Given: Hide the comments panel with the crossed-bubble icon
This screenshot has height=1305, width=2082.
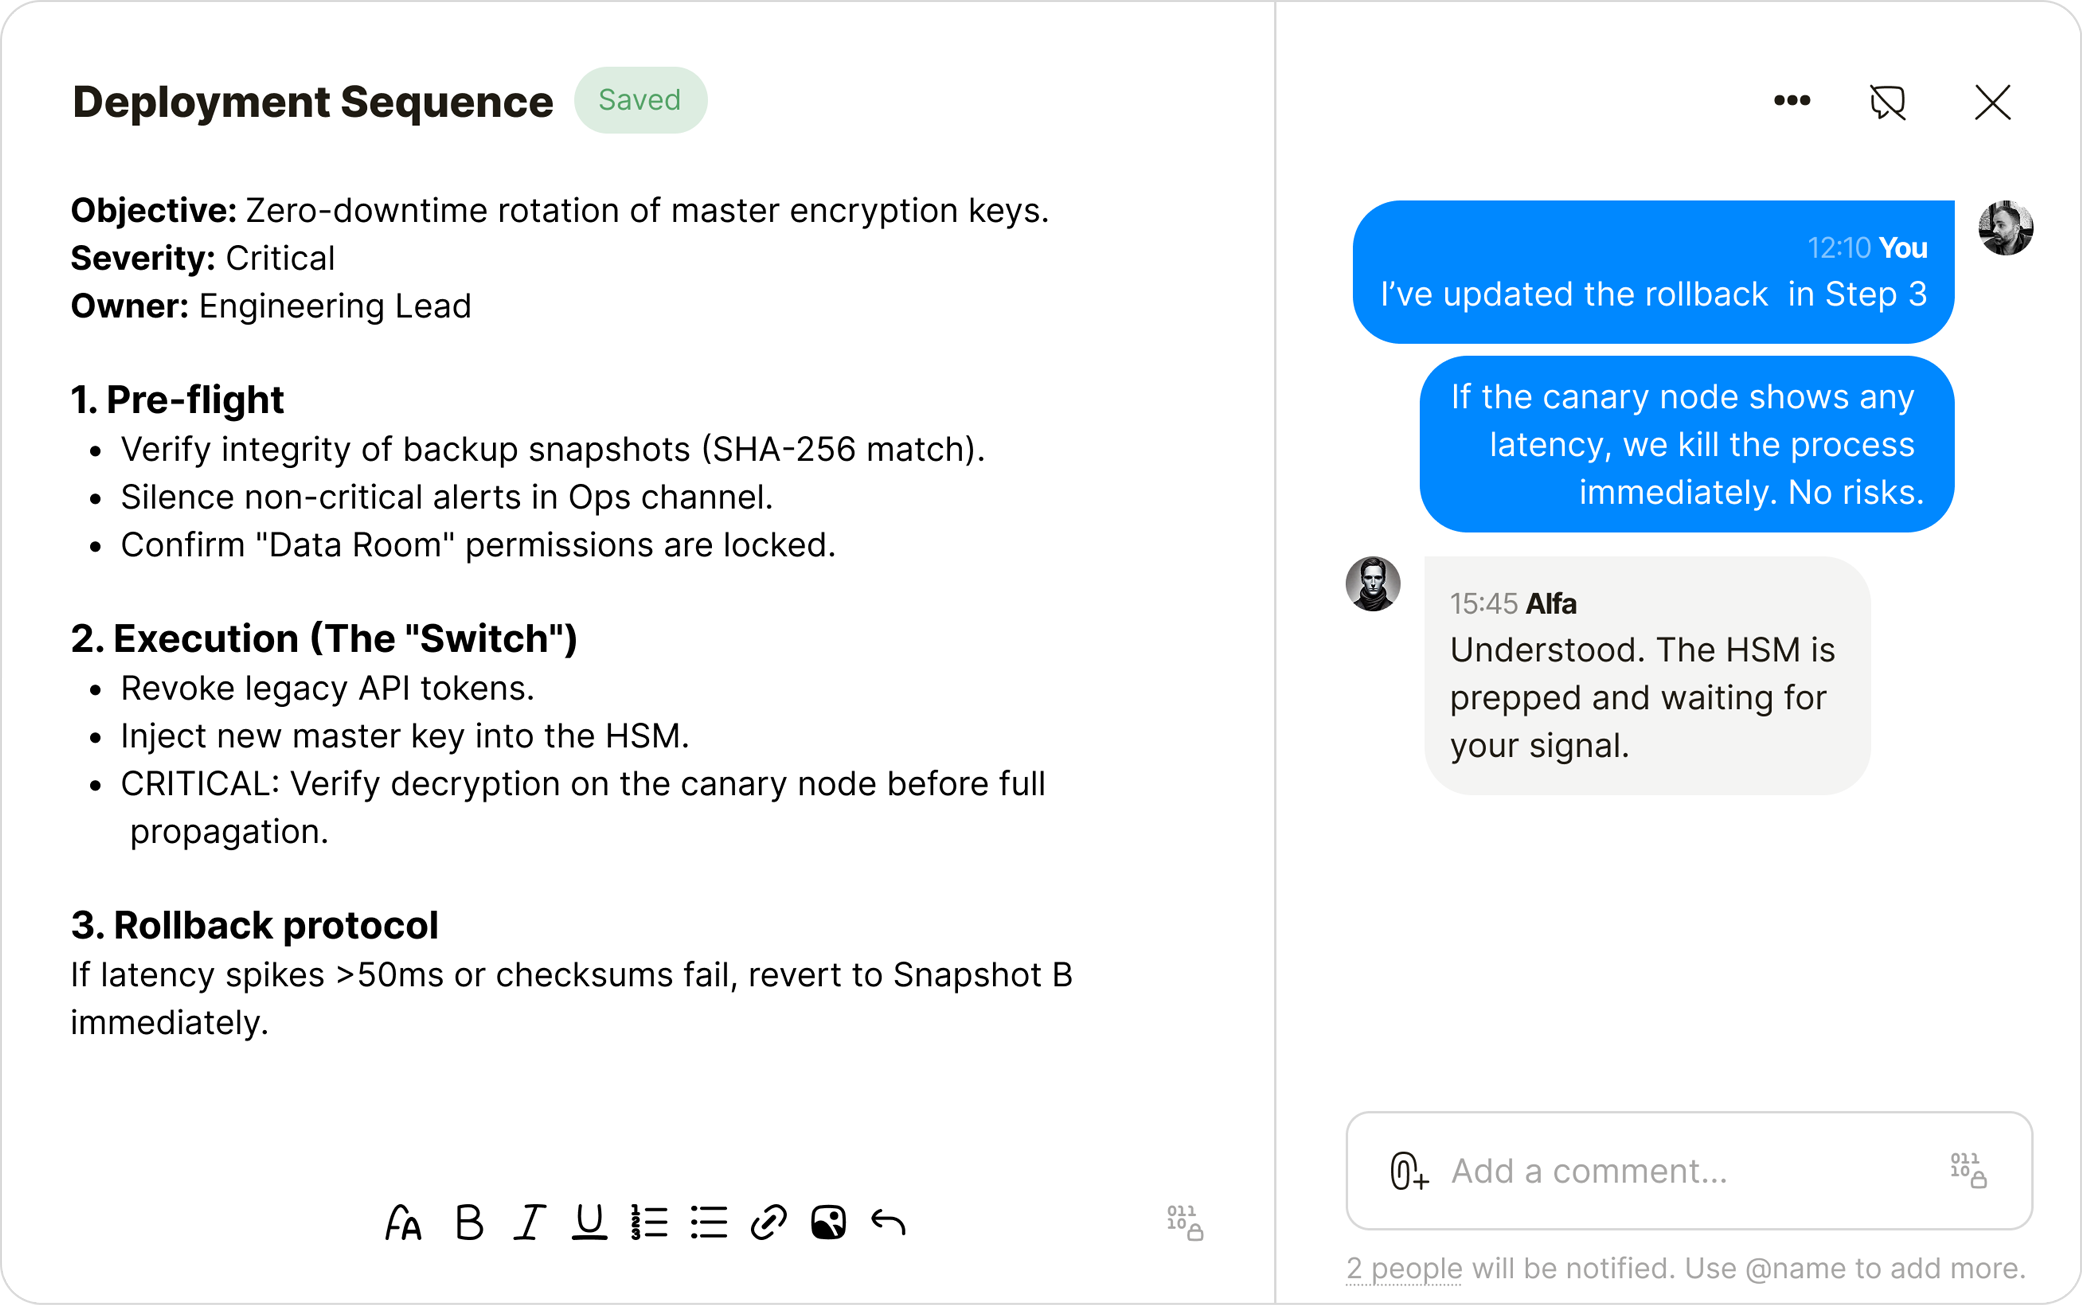Looking at the screenshot, I should [x=1888, y=102].
